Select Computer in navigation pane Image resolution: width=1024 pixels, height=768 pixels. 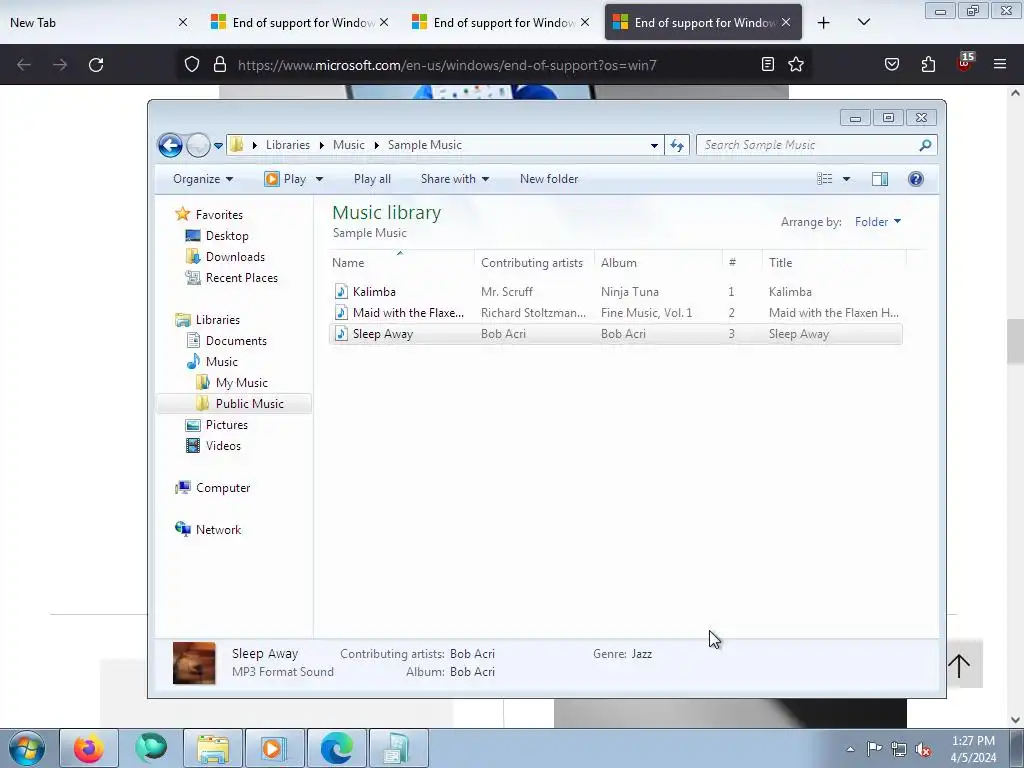[x=223, y=488]
